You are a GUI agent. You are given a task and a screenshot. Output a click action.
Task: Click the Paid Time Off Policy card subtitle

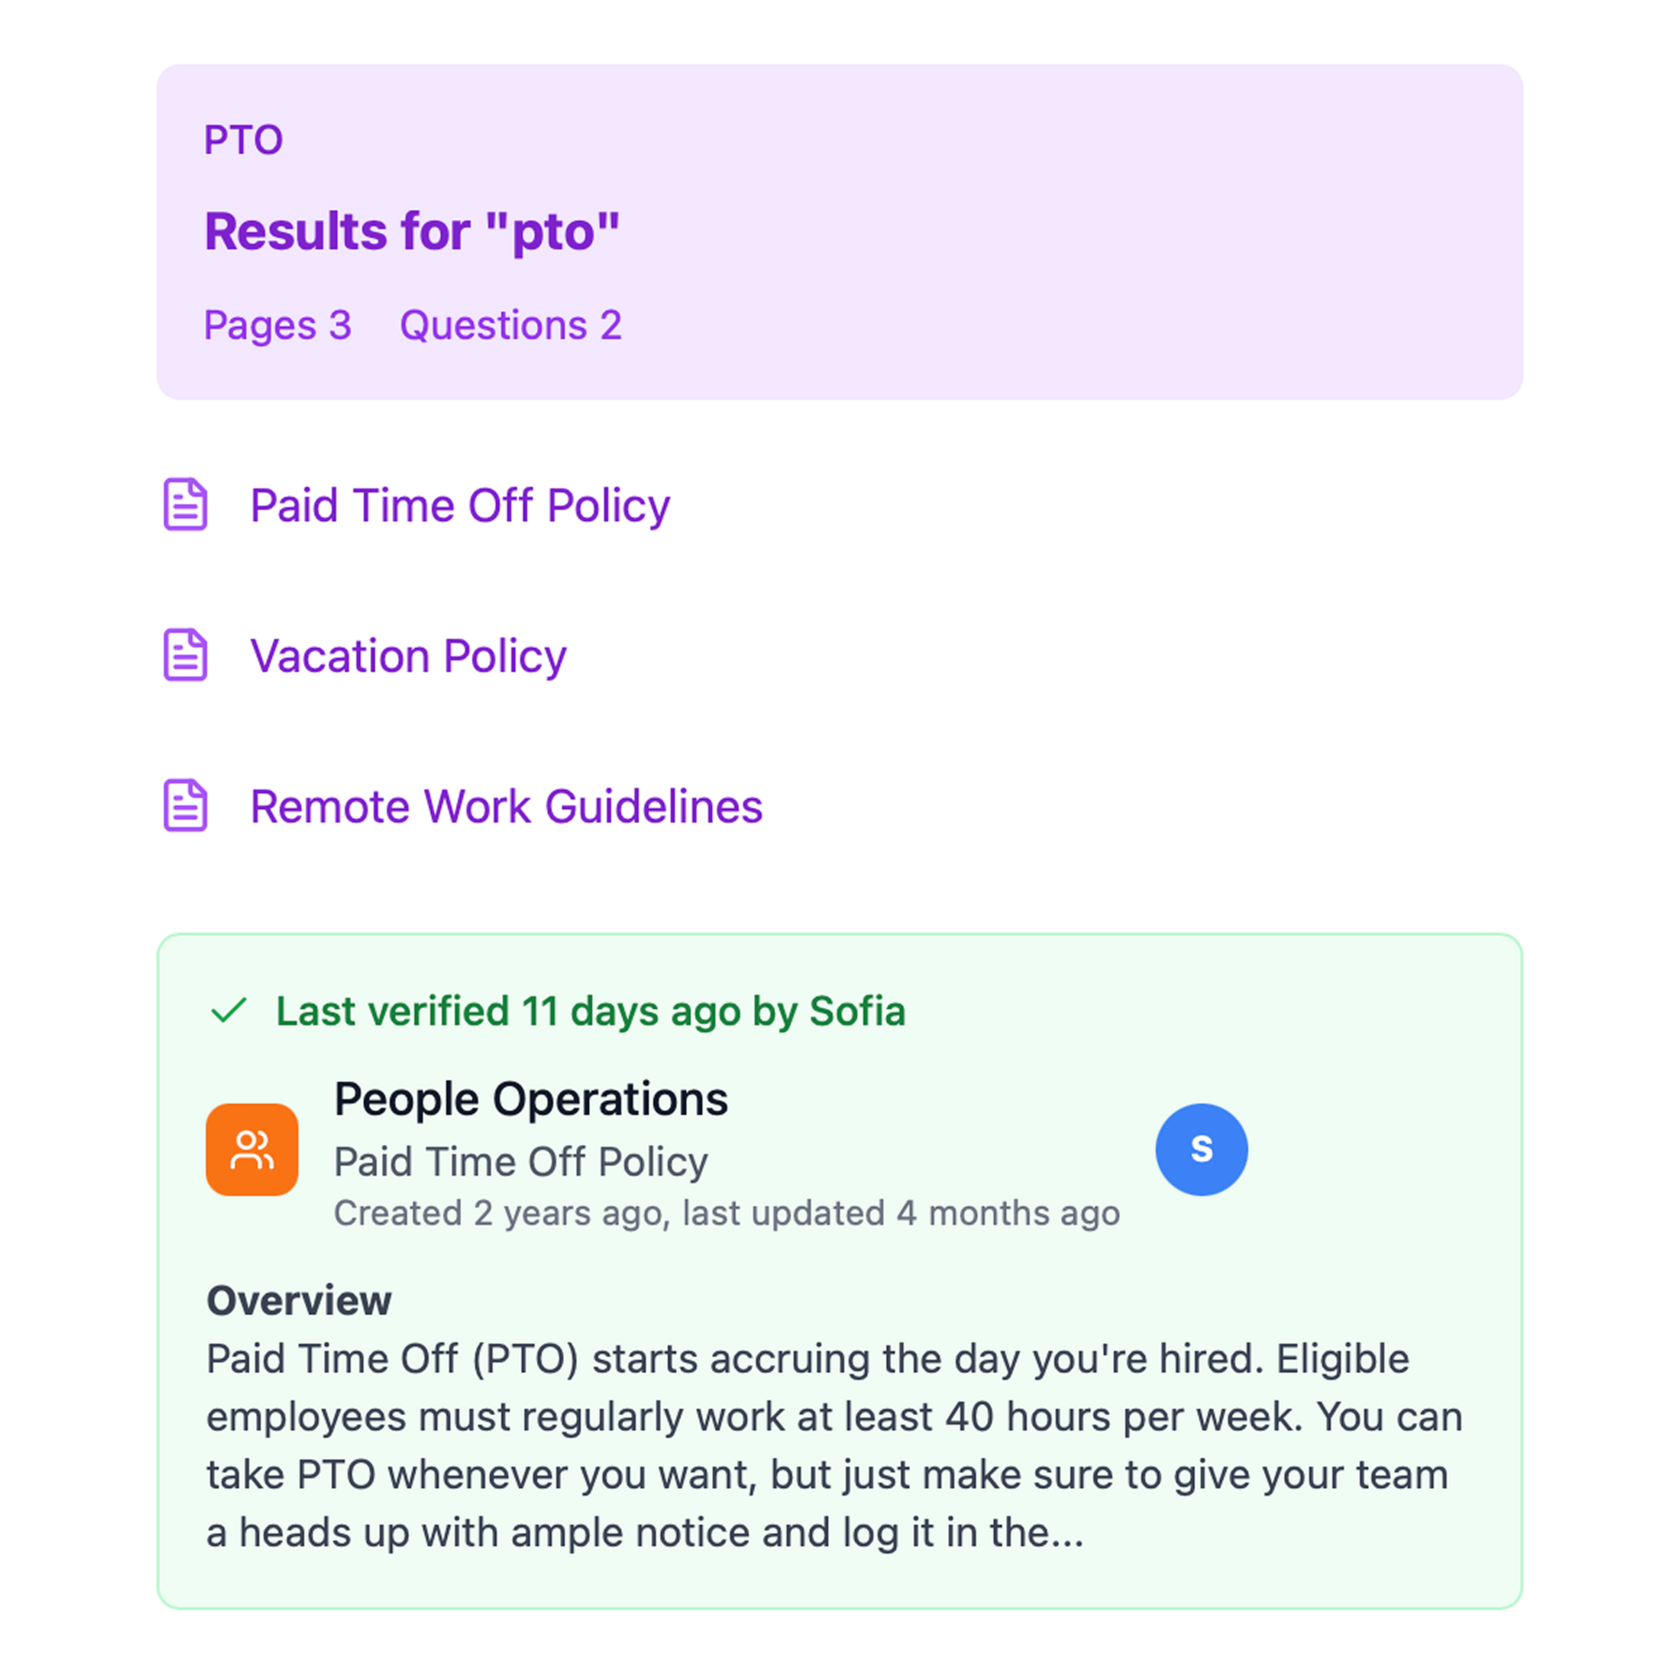click(x=521, y=1162)
